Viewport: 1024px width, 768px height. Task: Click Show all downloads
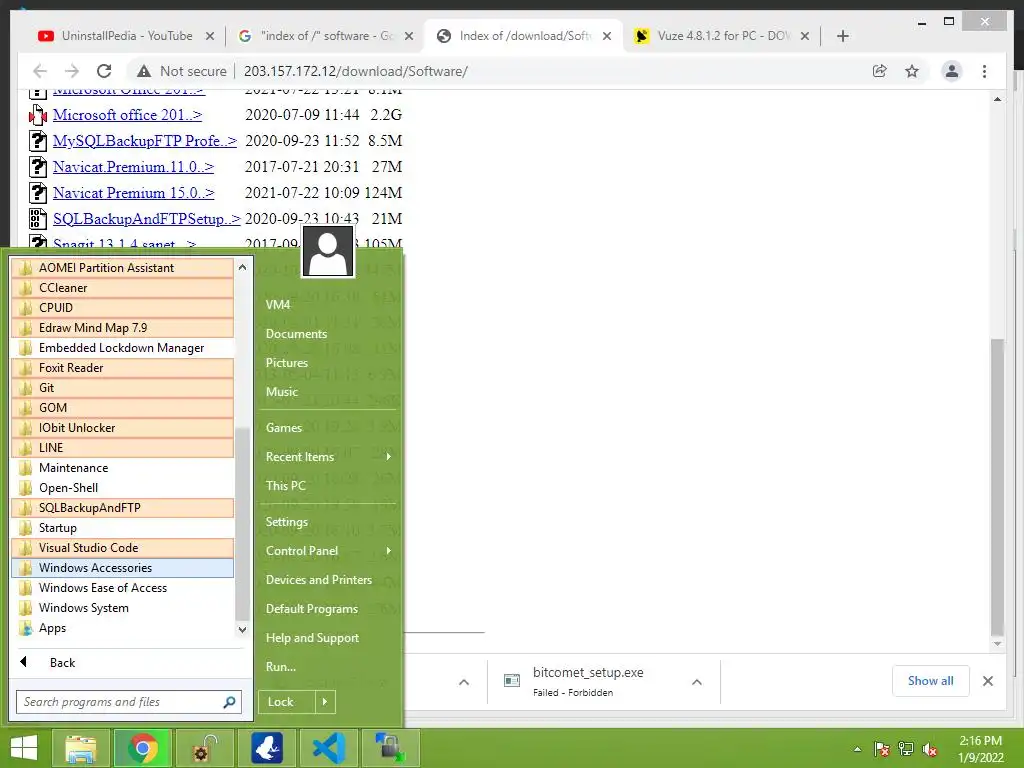(931, 681)
